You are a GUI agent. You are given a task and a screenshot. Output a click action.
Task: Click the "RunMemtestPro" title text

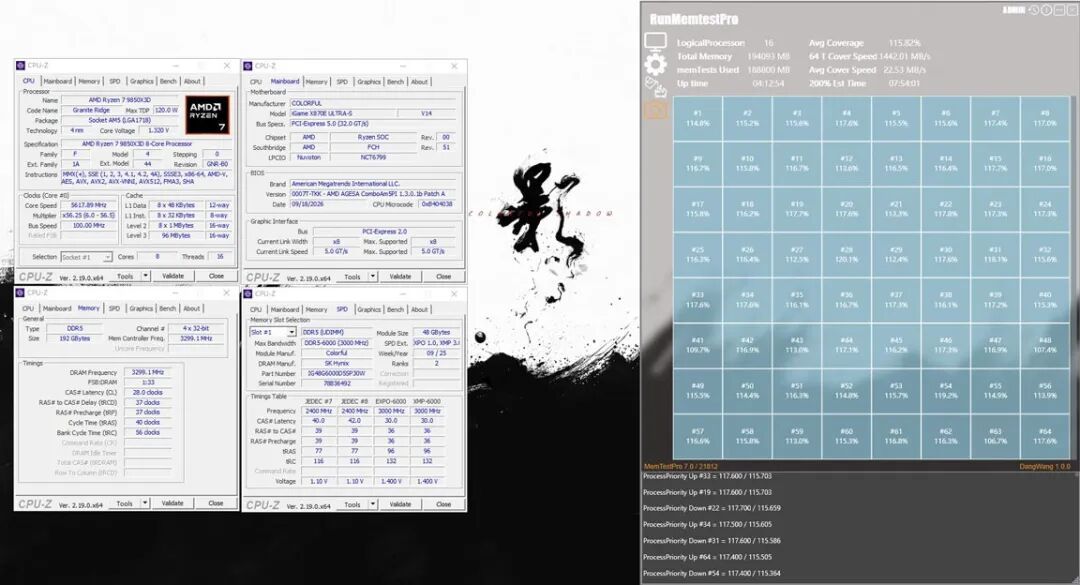tap(694, 19)
